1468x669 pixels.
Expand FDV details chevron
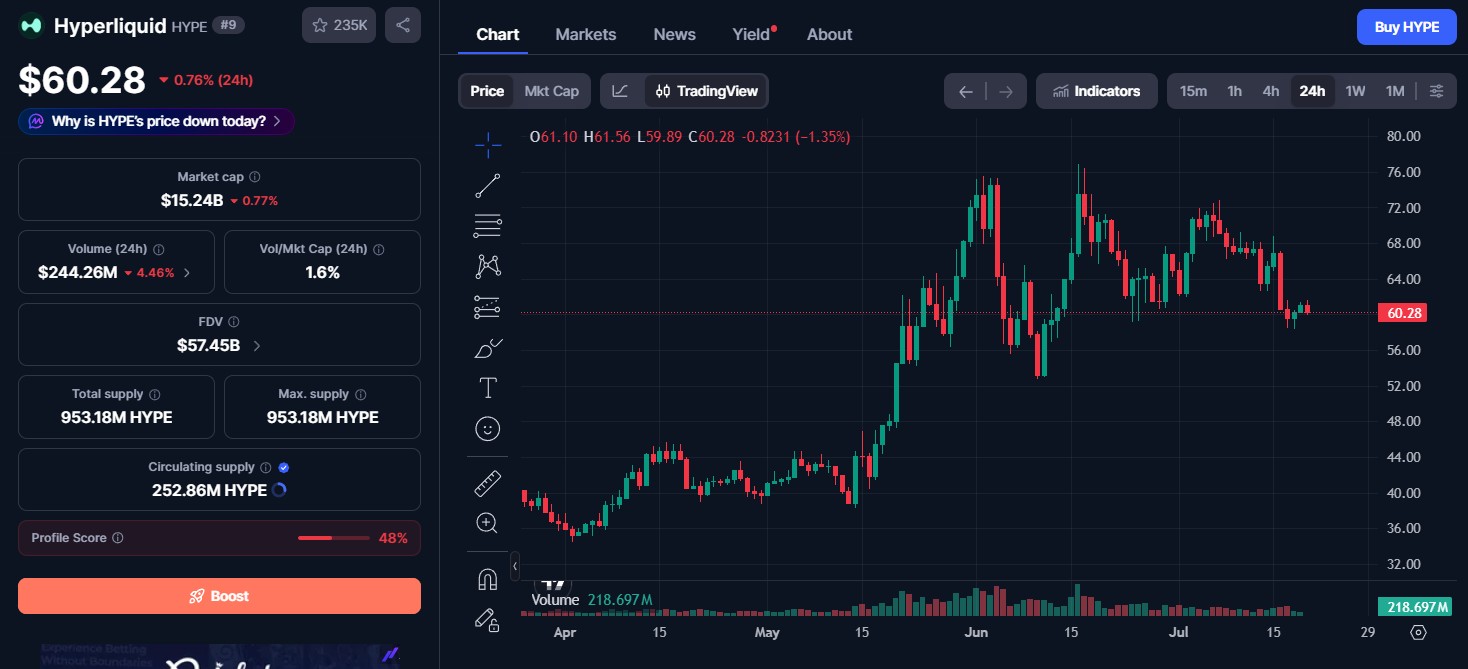(257, 345)
